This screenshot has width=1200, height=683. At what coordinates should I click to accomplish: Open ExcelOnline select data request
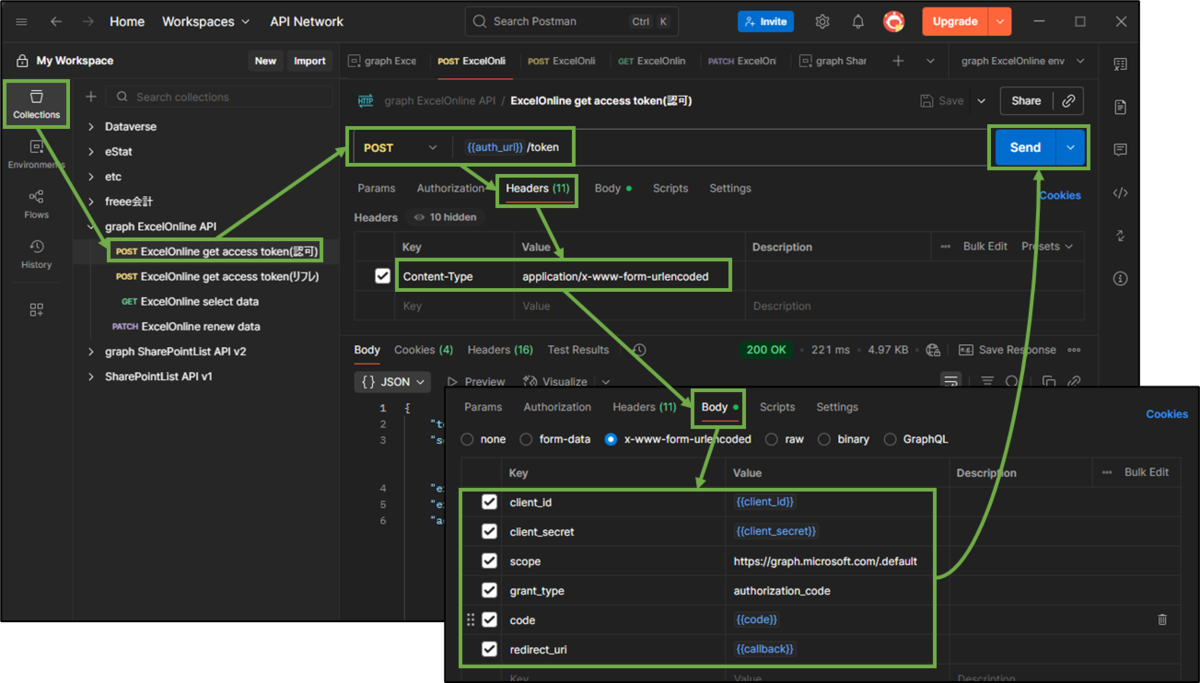coord(200,301)
